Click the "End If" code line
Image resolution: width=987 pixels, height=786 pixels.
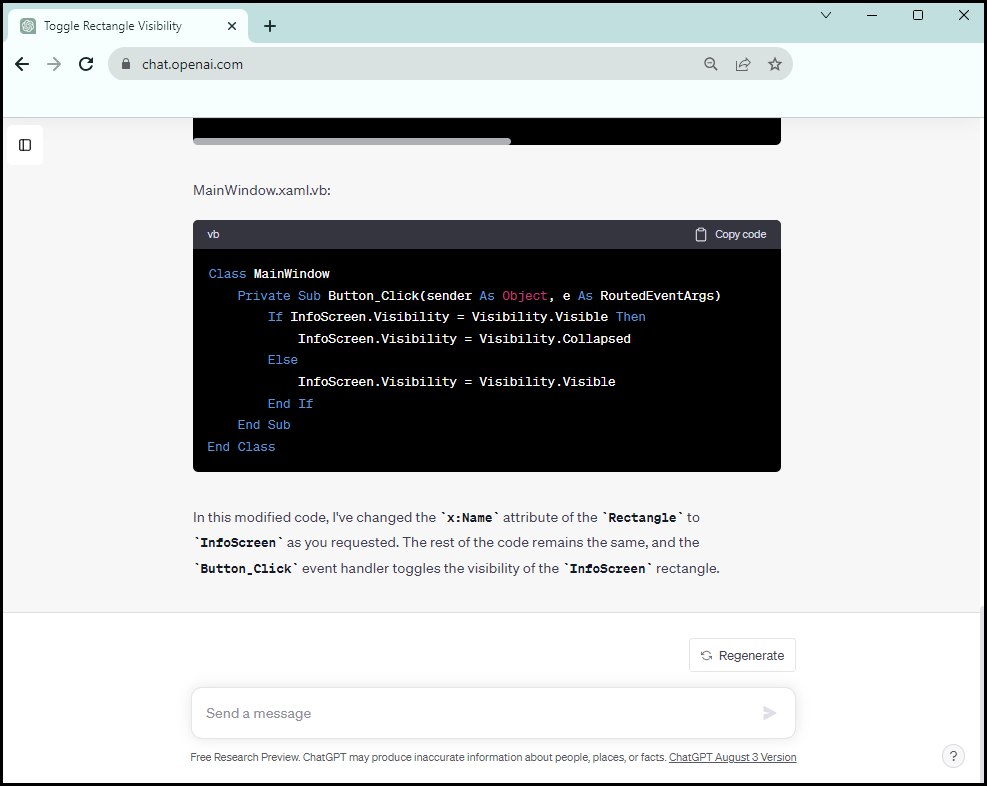290,403
